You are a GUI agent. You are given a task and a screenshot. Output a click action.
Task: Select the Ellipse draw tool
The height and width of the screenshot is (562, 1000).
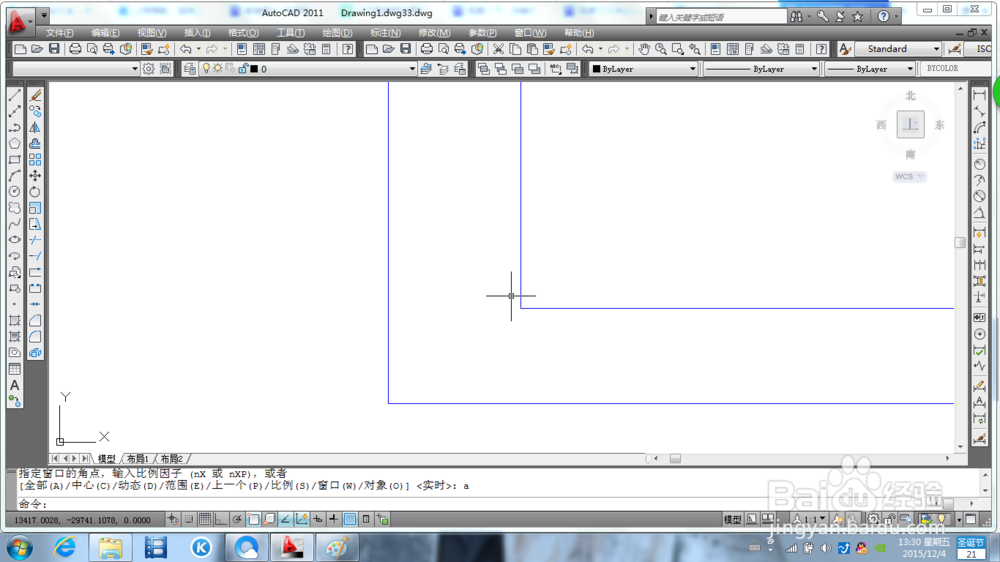pos(15,240)
